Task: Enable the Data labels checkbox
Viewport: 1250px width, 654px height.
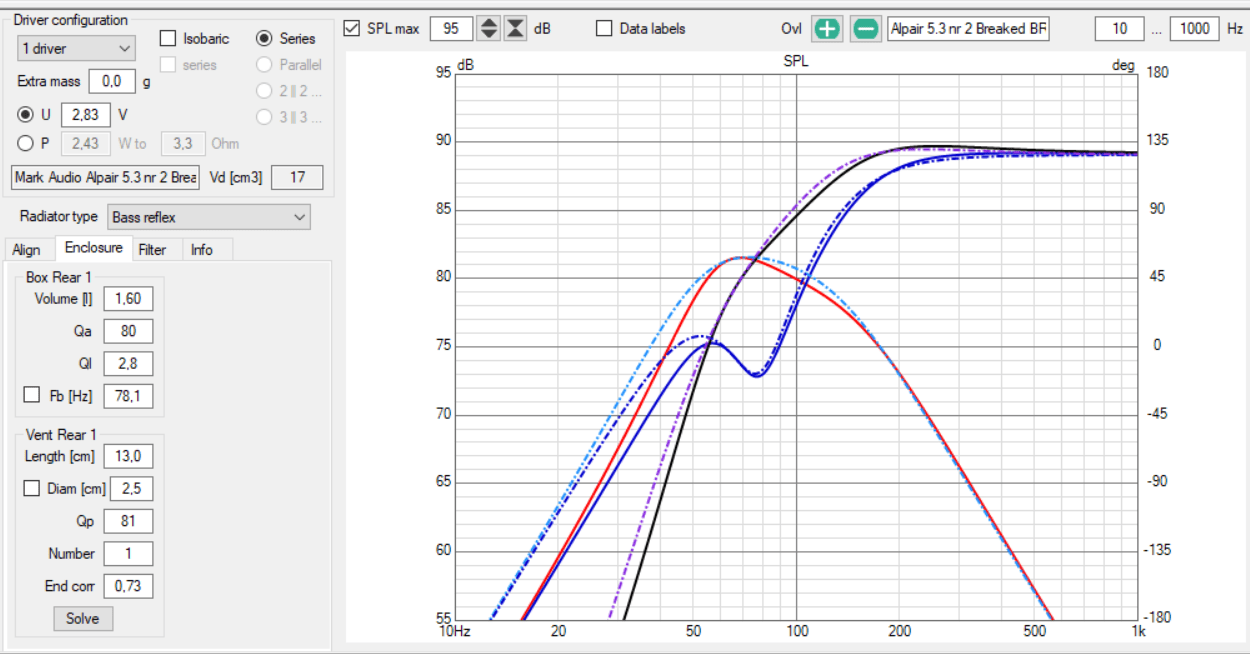Action: tap(604, 29)
